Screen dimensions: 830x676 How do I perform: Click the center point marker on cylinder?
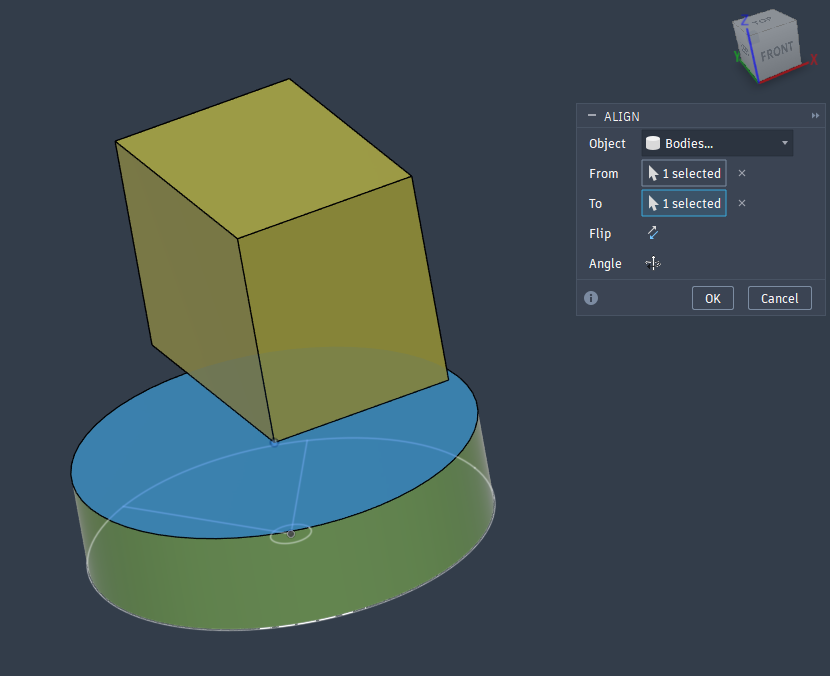click(x=291, y=534)
